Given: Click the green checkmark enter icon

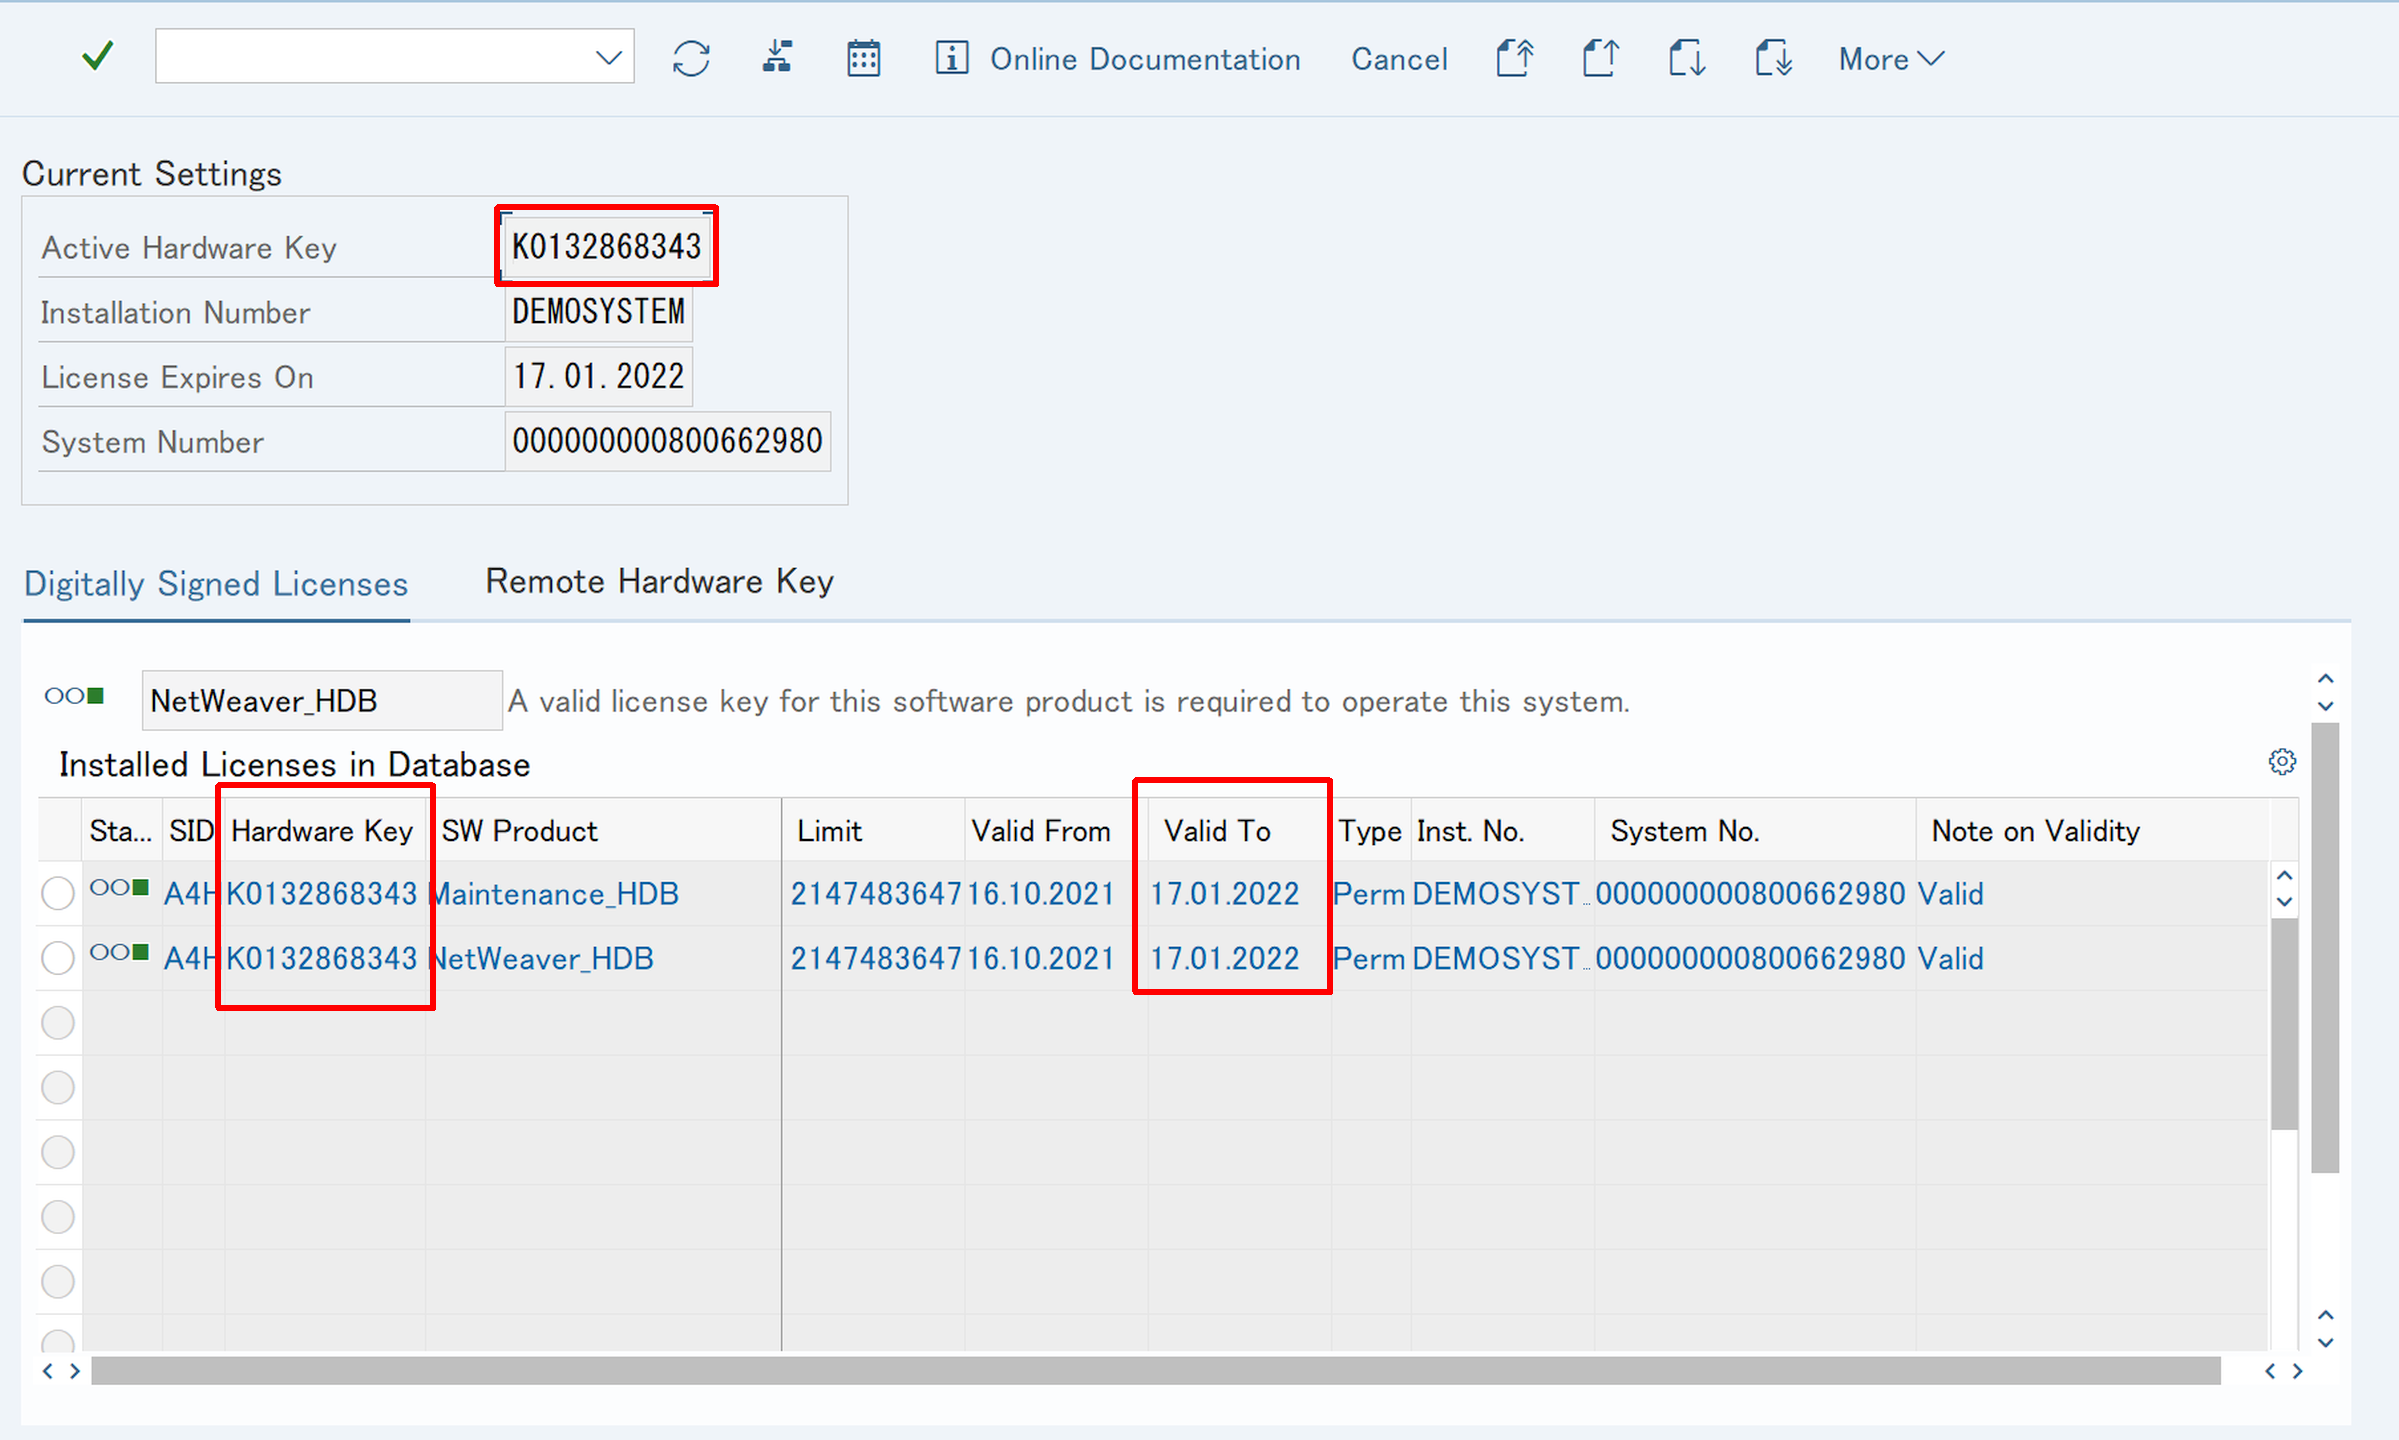Looking at the screenshot, I should point(97,57).
